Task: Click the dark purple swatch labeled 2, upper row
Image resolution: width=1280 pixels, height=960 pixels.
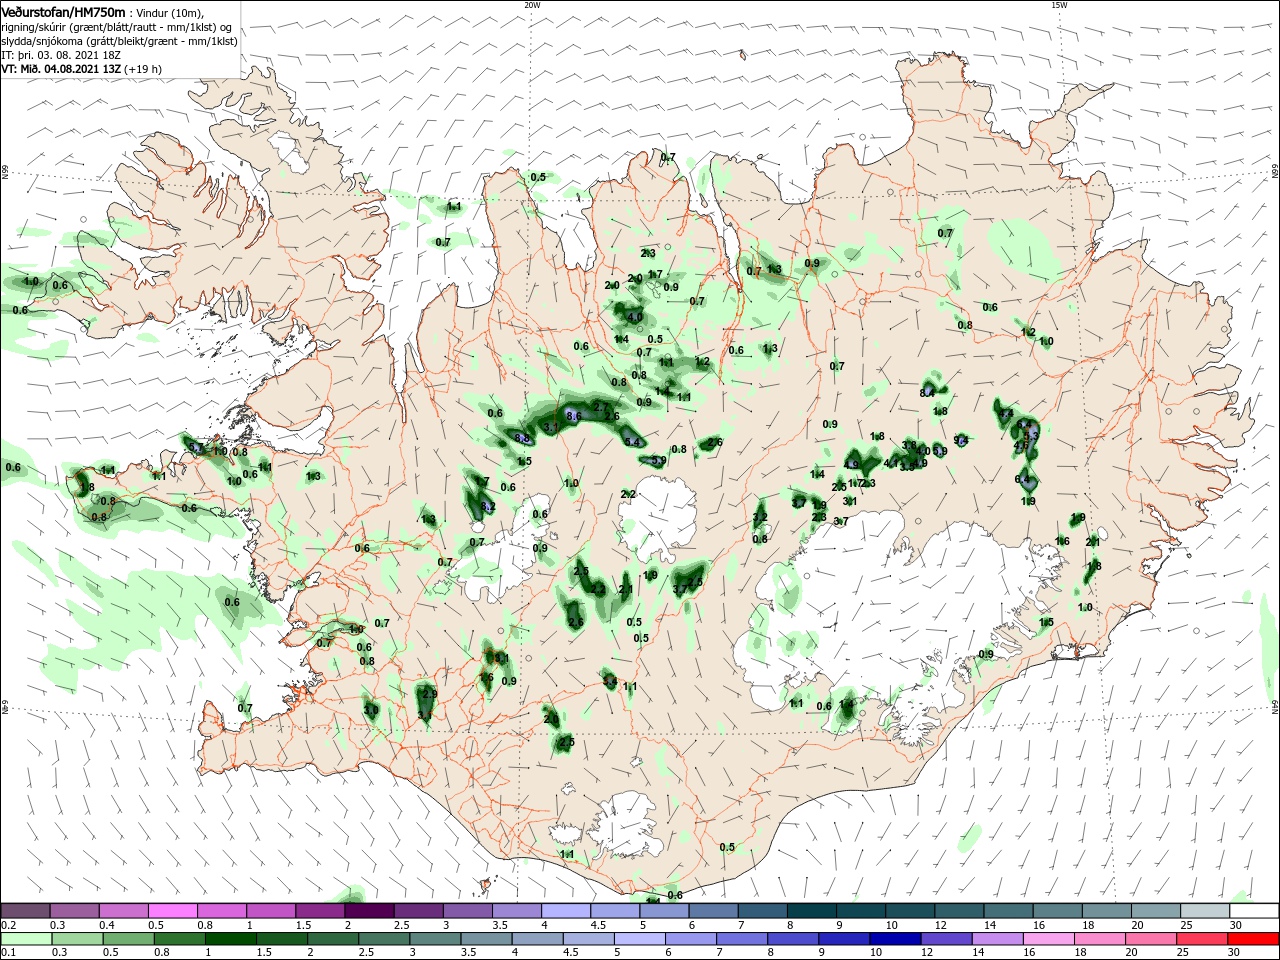Action: click(x=369, y=911)
